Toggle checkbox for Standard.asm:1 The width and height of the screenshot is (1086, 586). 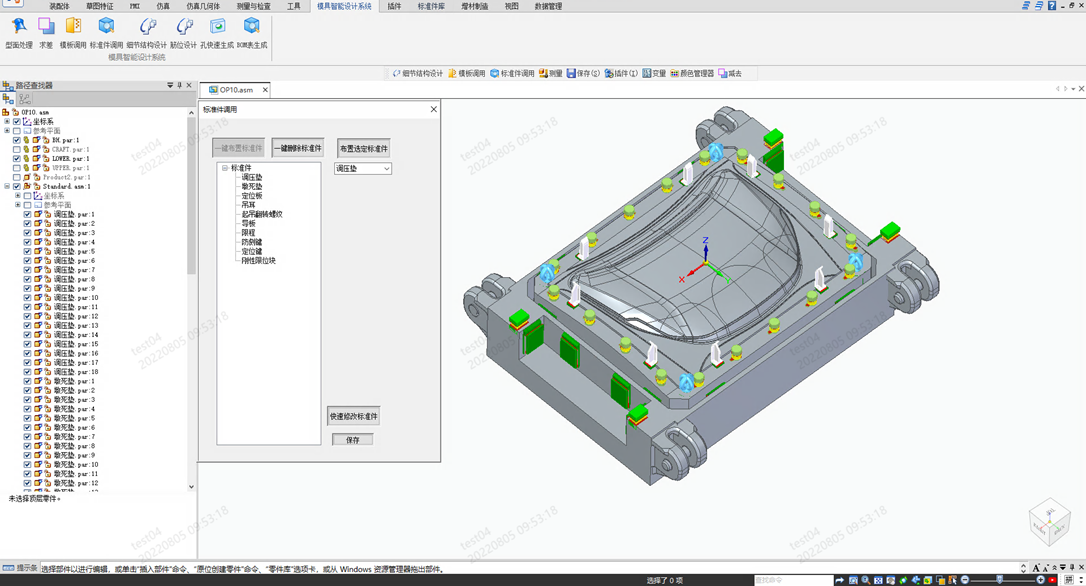tap(17, 186)
